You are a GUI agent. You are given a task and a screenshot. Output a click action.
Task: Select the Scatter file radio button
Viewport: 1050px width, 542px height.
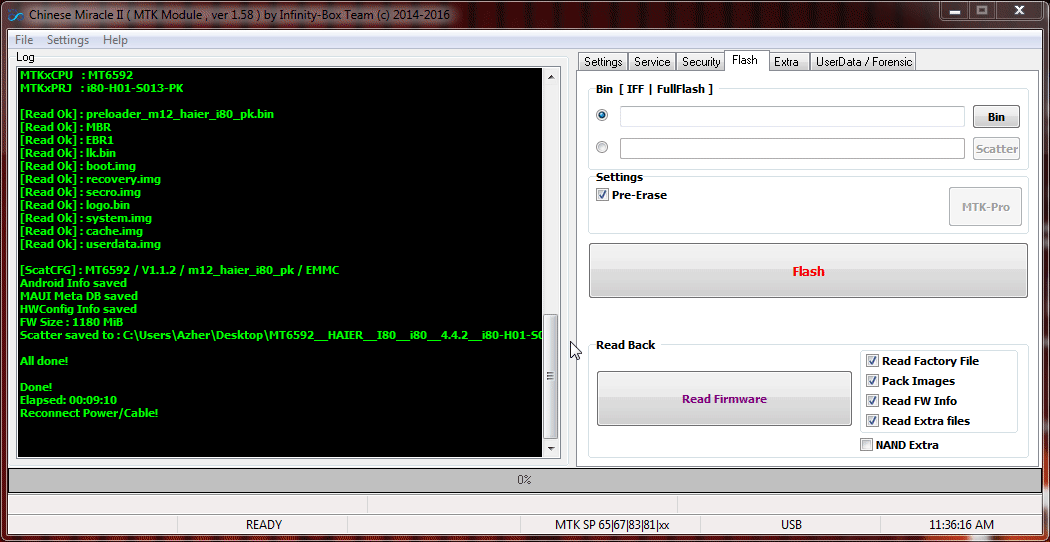(x=602, y=147)
